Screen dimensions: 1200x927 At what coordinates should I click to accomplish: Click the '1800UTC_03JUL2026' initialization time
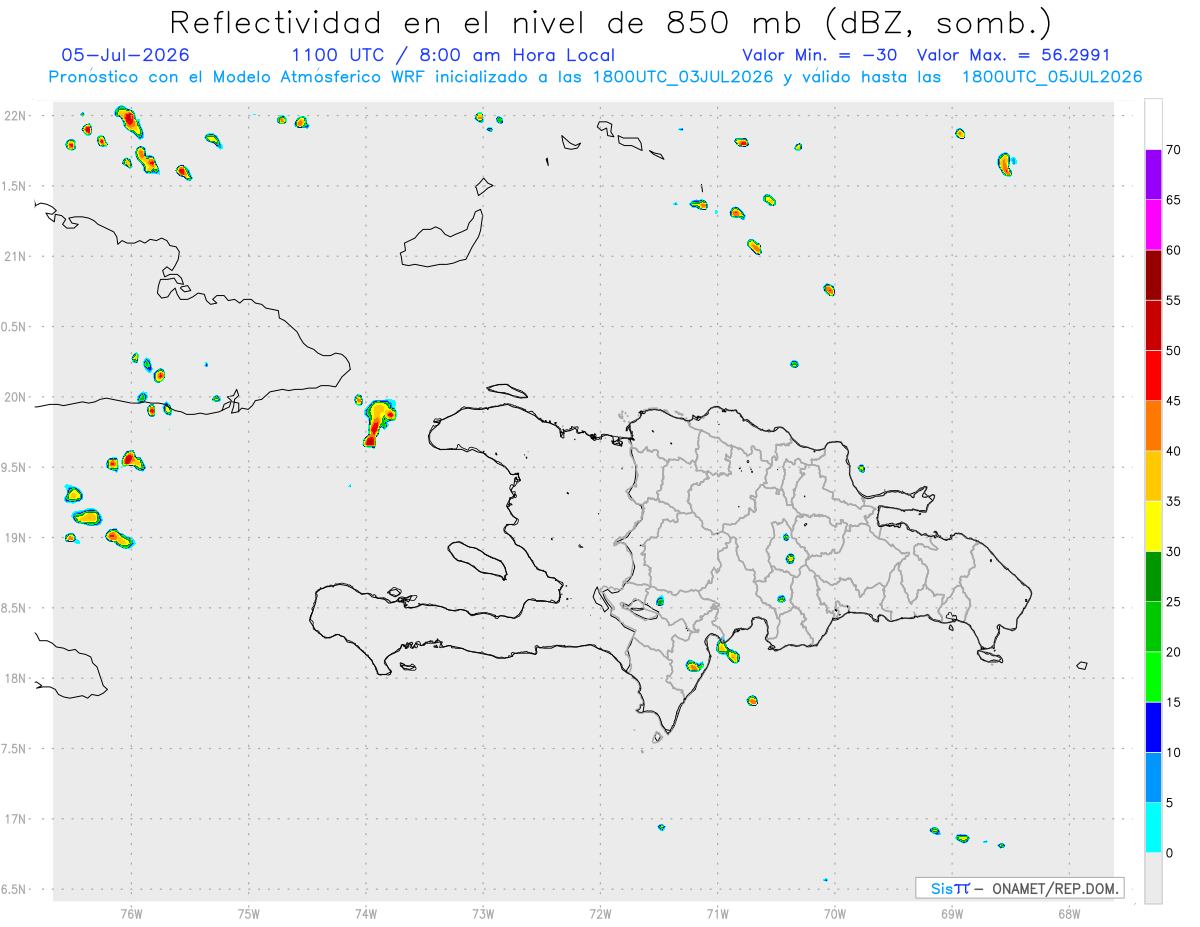click(683, 77)
